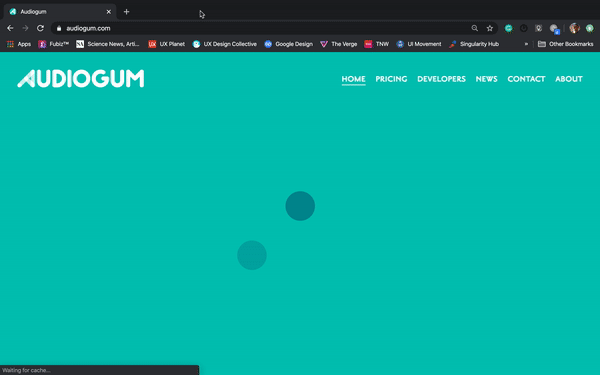The height and width of the screenshot is (375, 600).
Task: Expand hidden bookmarks with the chevron
Action: (x=526, y=44)
